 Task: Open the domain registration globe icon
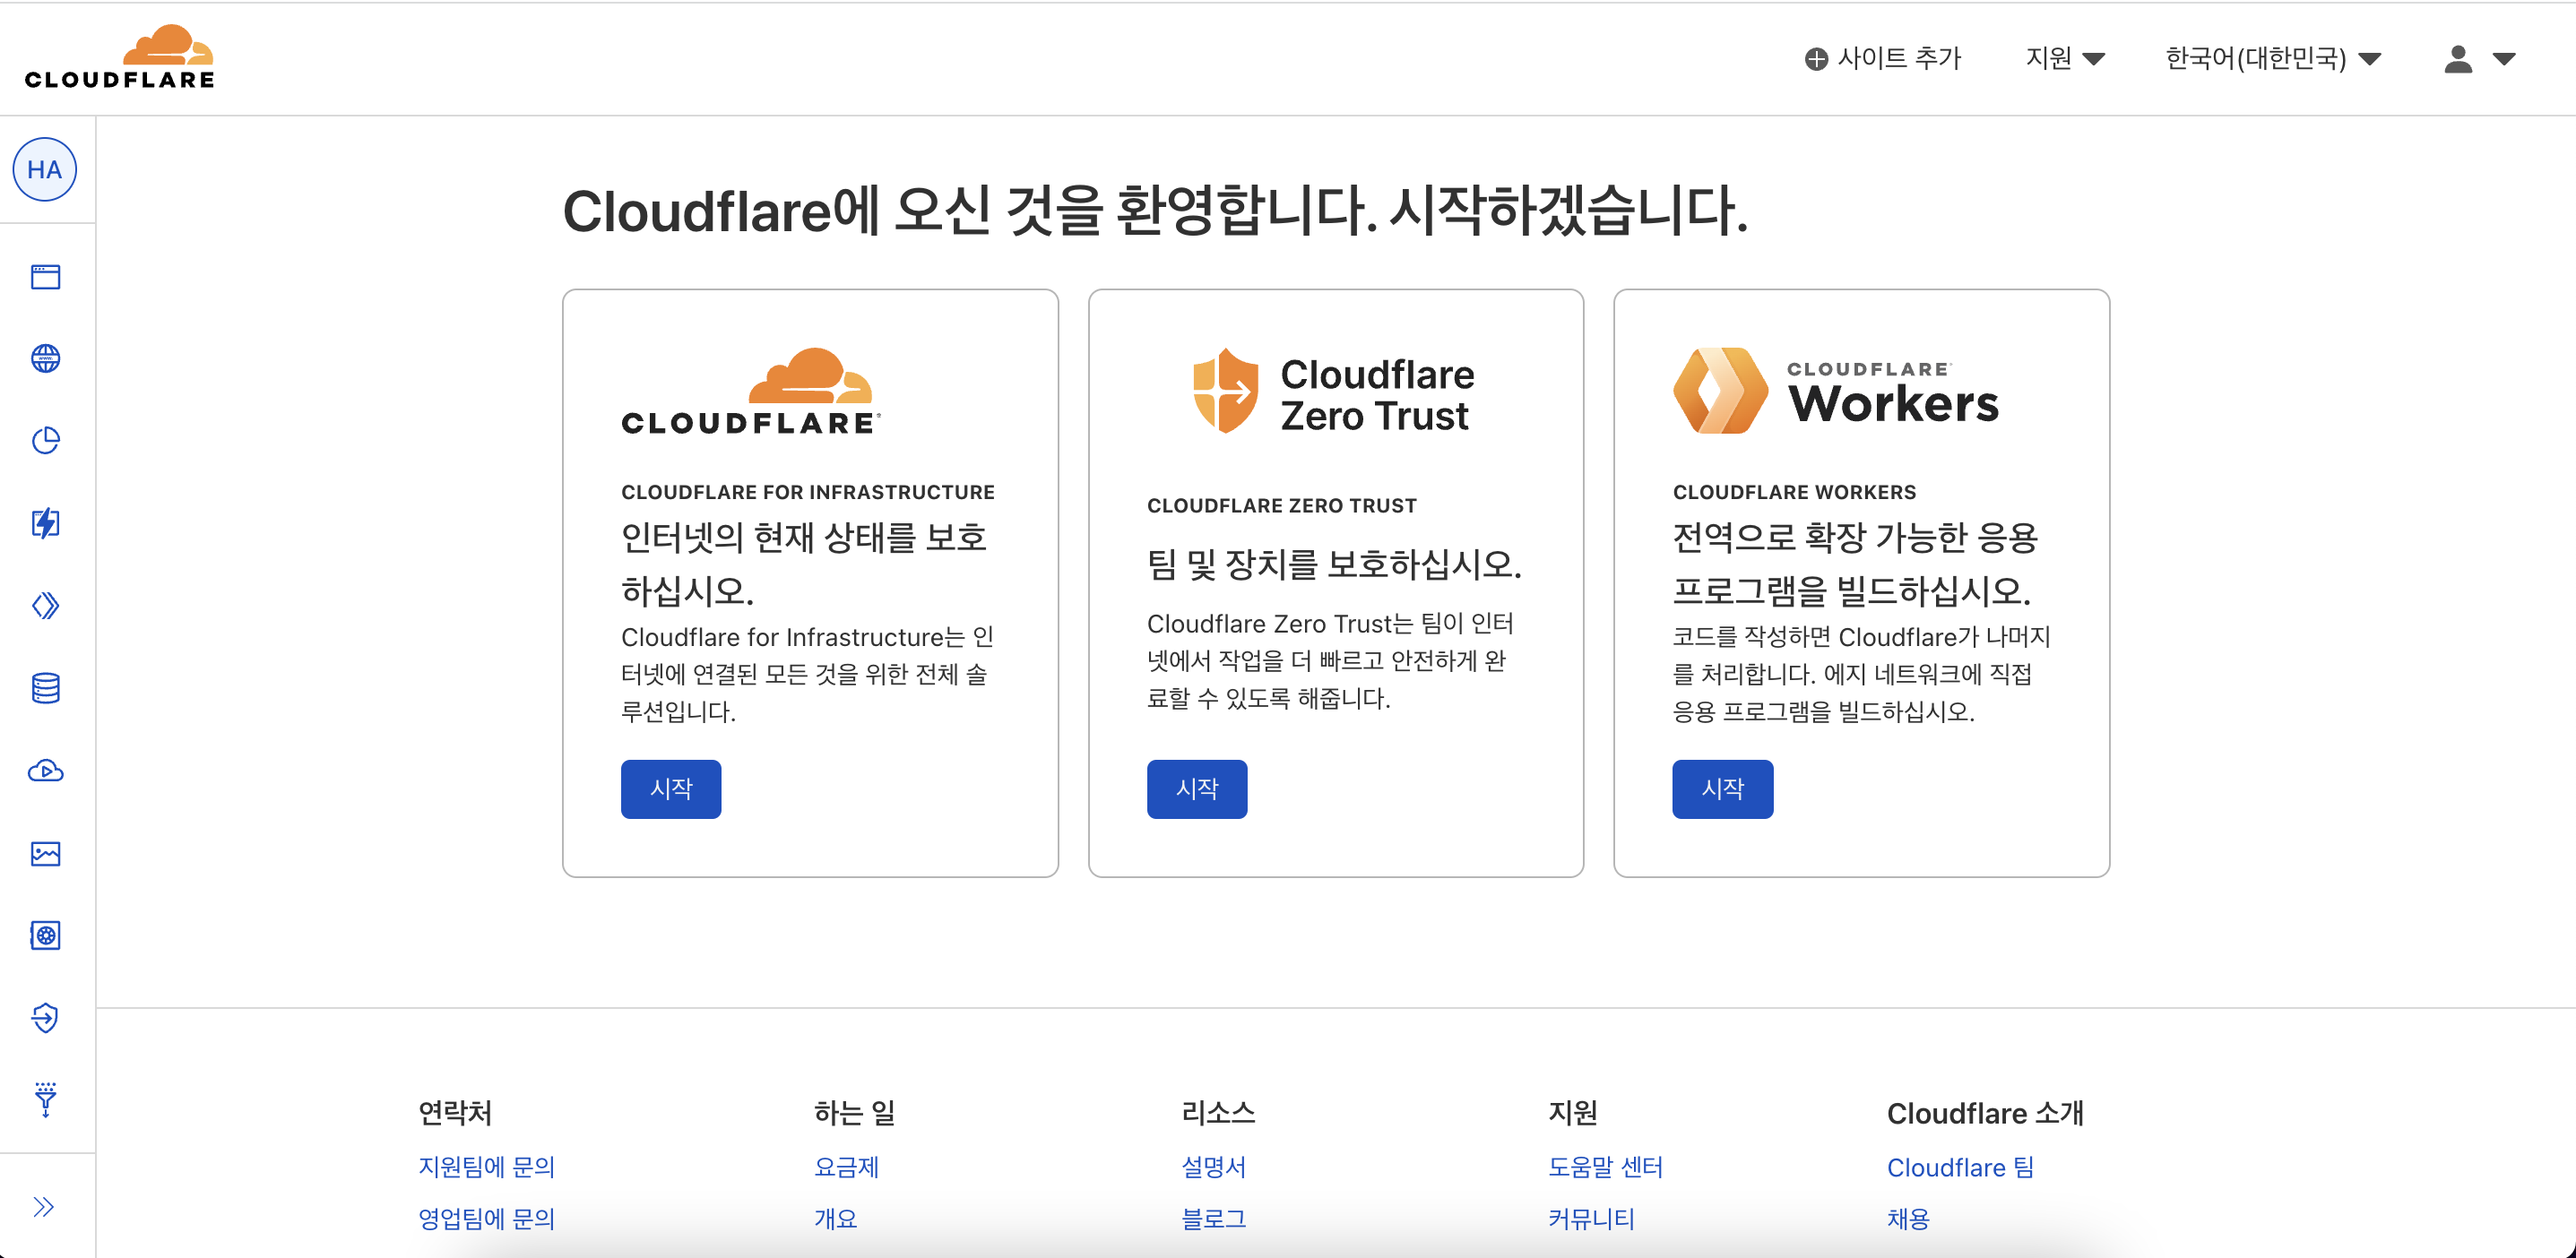45,358
